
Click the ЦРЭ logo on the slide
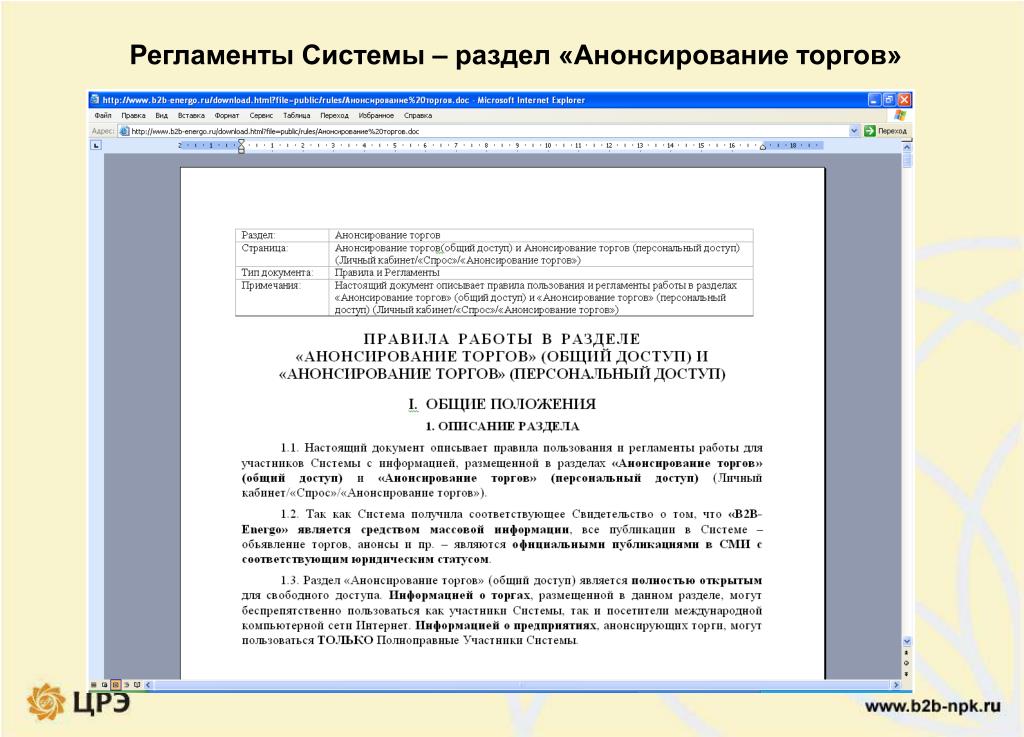pos(78,702)
